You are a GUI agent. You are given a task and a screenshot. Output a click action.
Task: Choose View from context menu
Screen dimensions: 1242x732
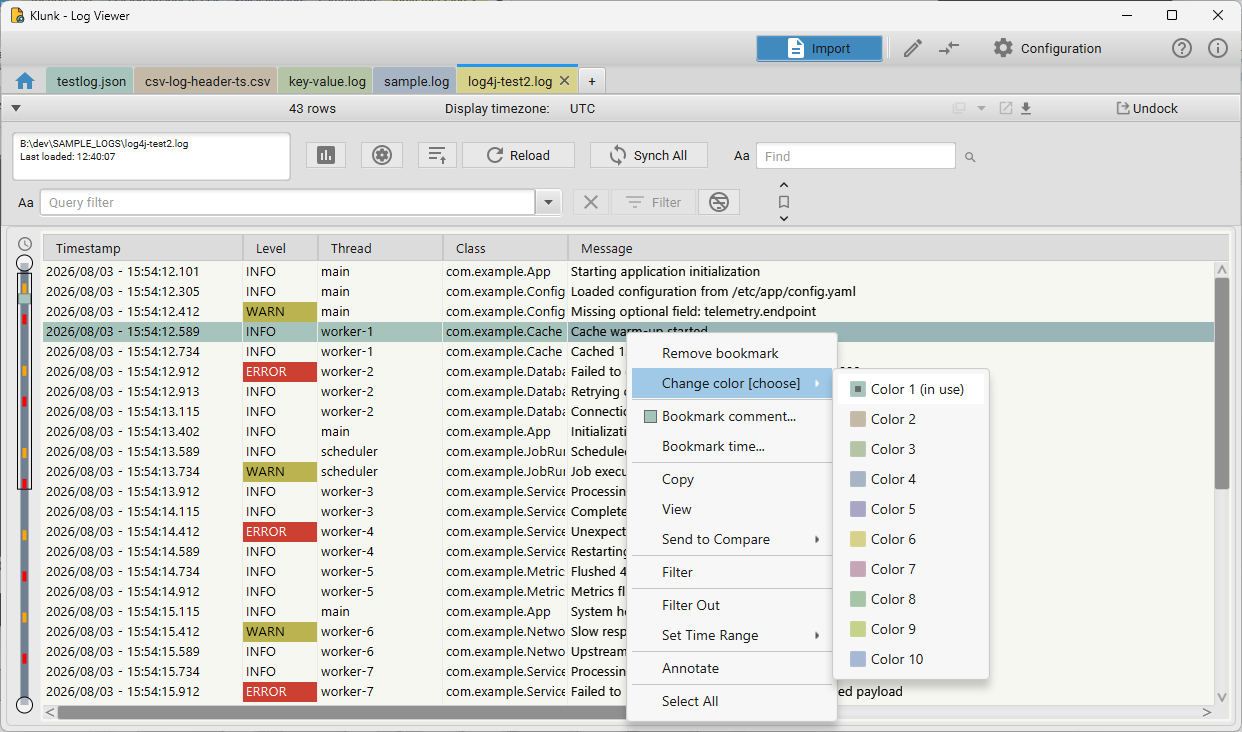(731, 509)
